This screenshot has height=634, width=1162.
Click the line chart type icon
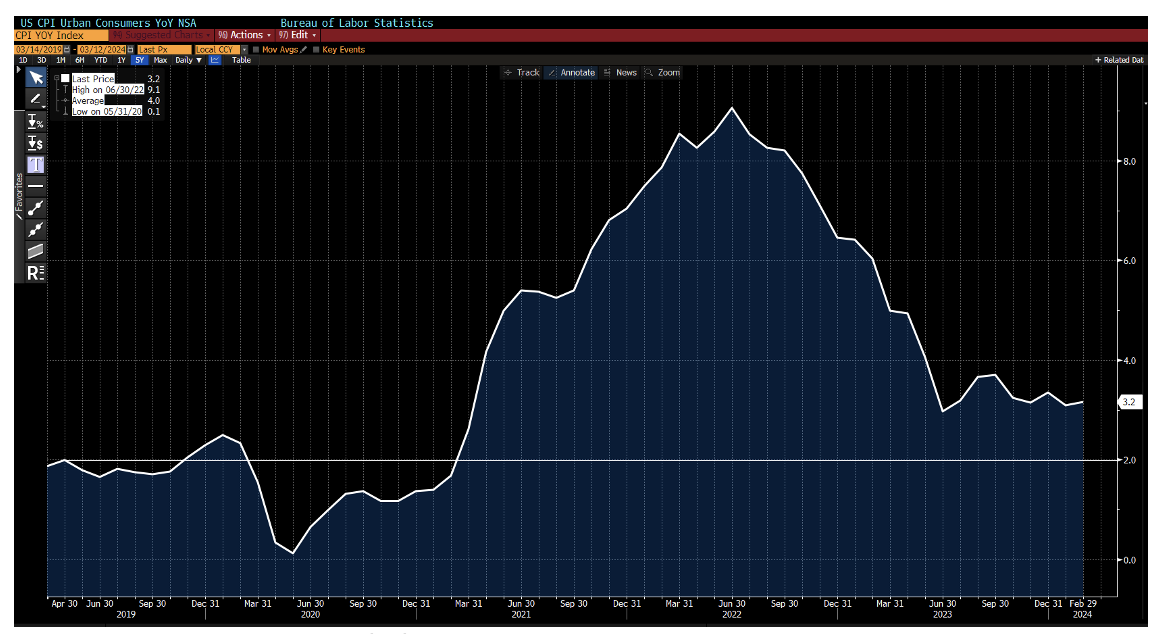click(x=215, y=60)
